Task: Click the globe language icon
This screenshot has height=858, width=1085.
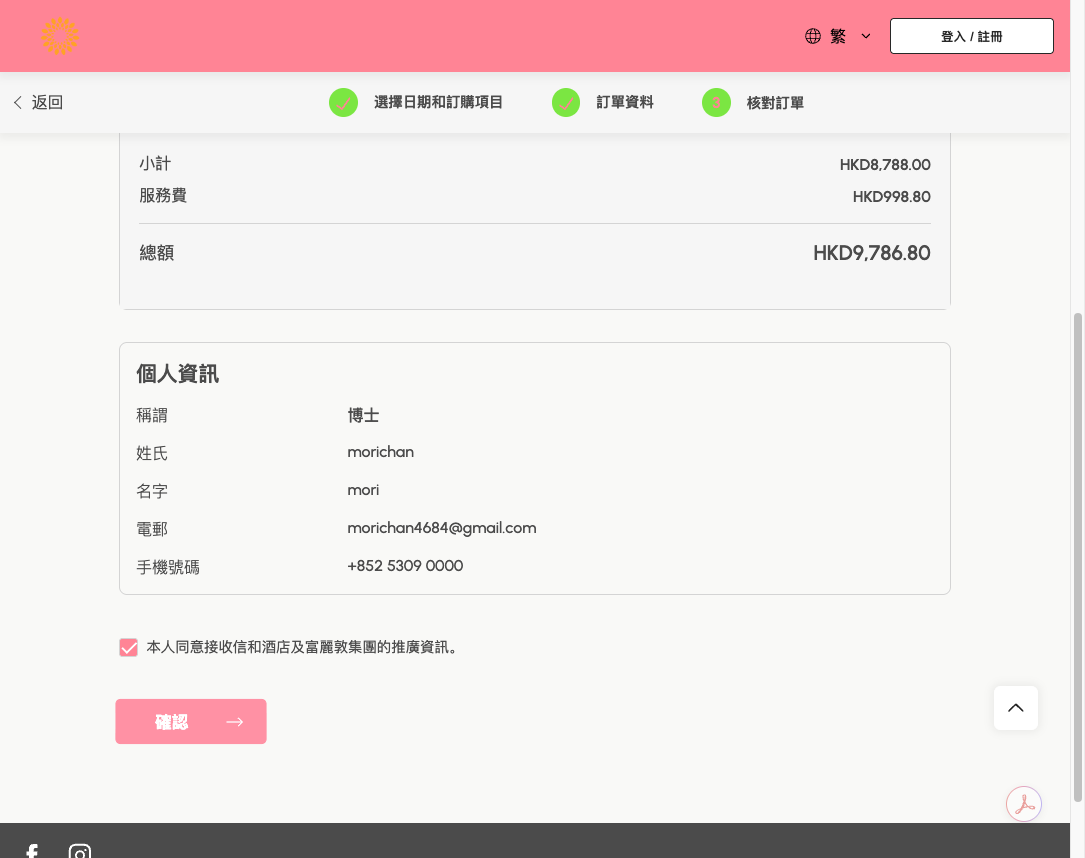Action: point(813,36)
